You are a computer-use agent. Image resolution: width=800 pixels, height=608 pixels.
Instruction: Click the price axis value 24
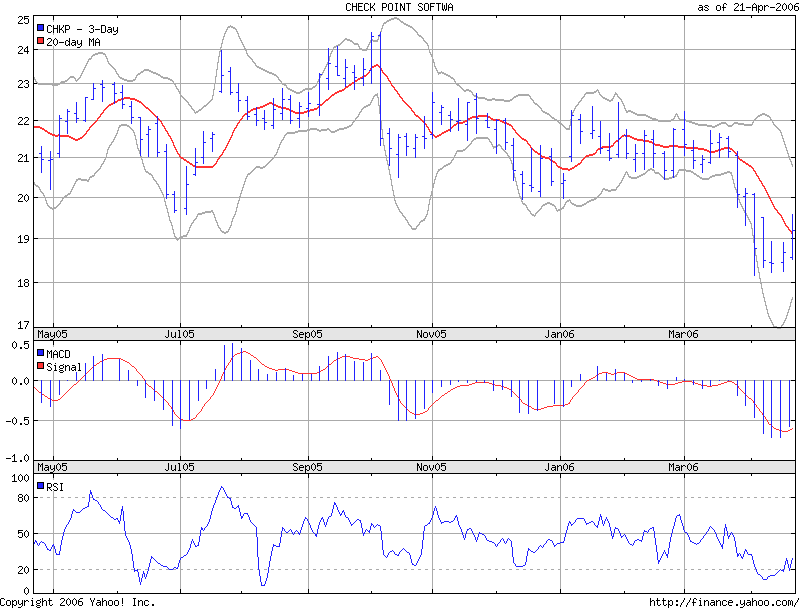click(23, 50)
